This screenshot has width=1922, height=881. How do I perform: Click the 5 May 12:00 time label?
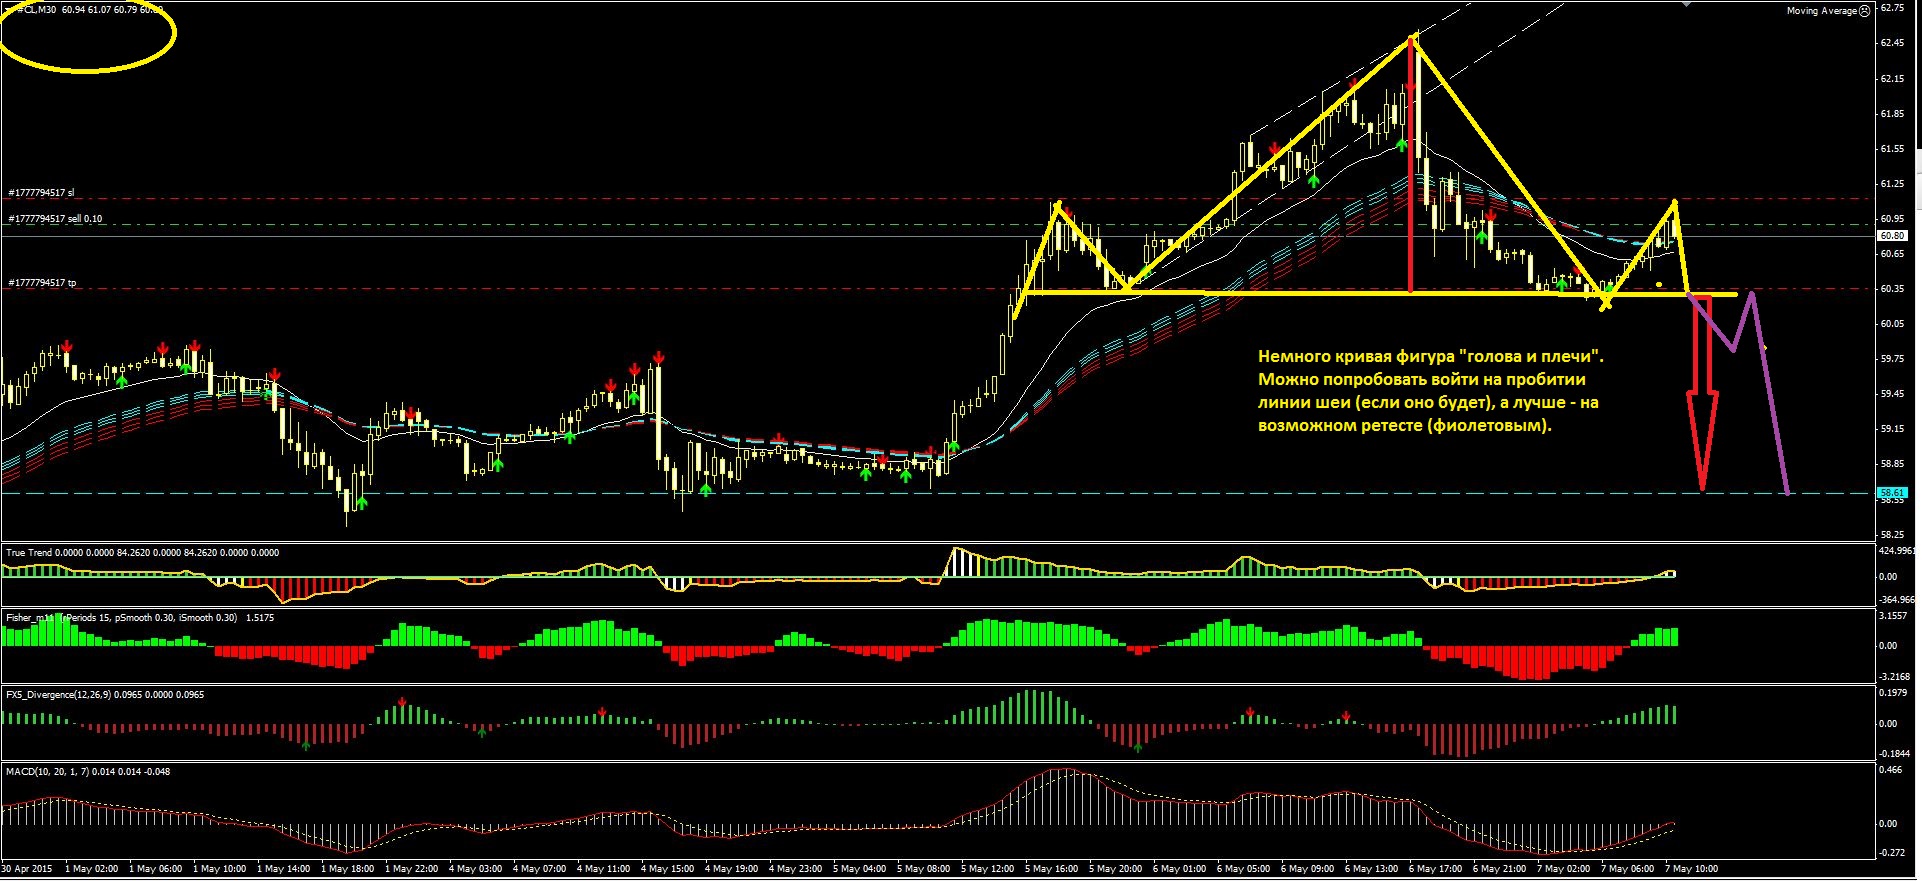click(x=987, y=869)
